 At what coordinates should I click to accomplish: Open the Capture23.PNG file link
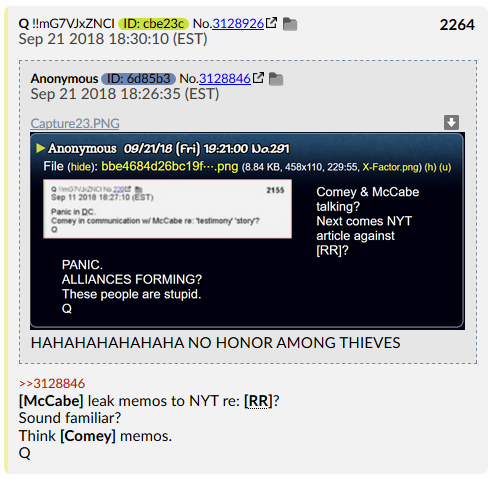[x=75, y=123]
